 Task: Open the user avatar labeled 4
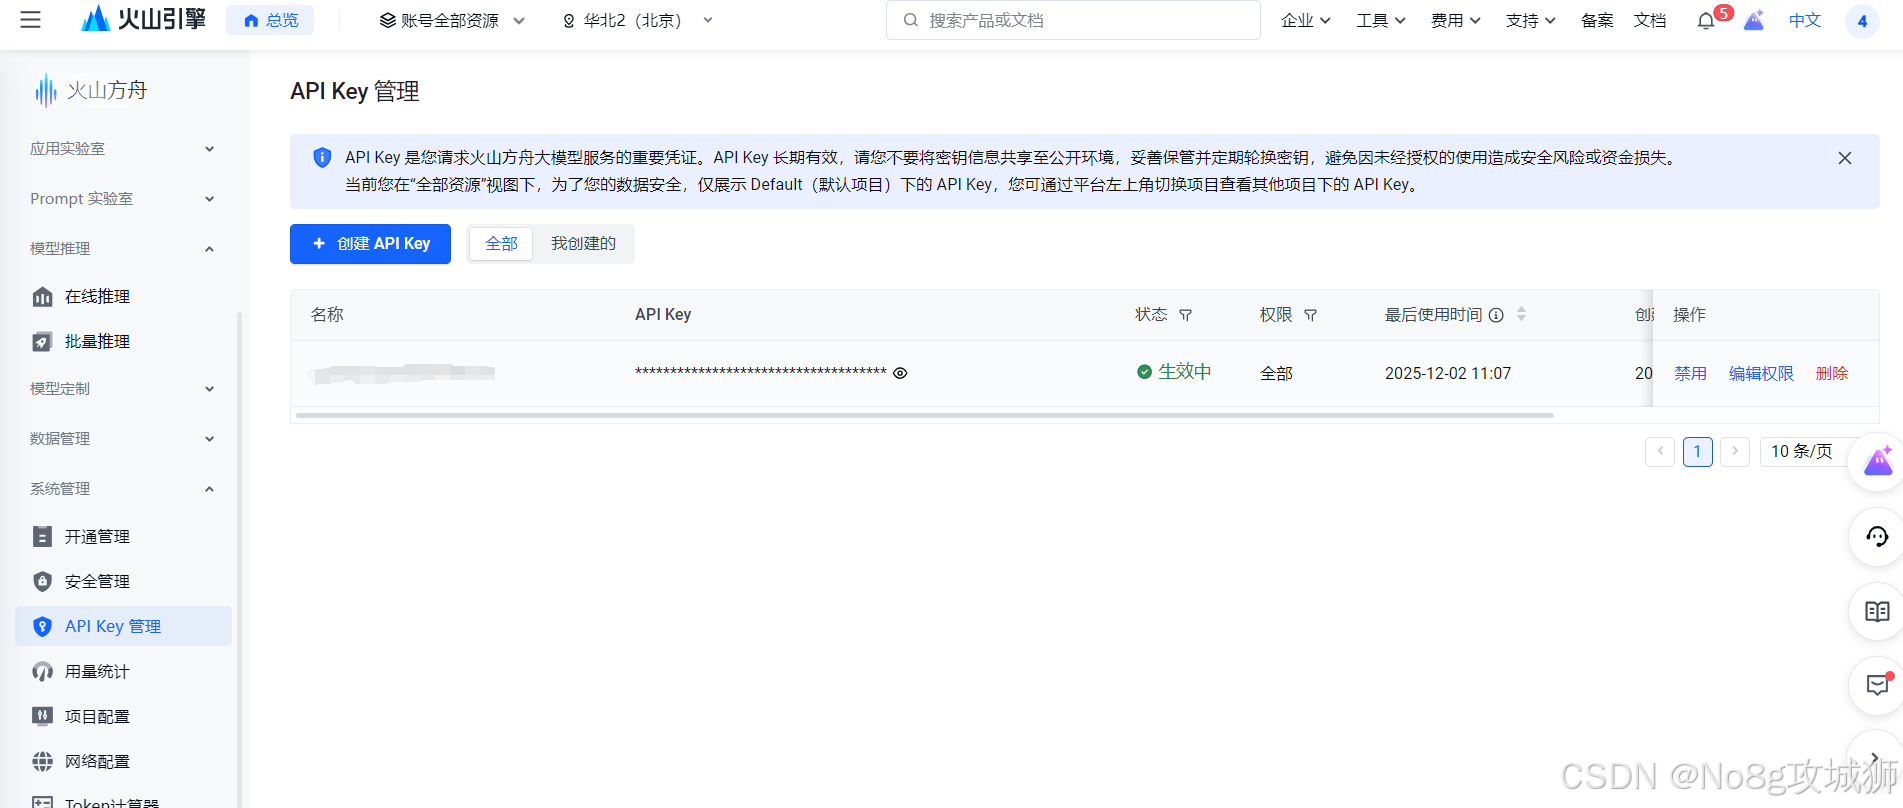pyautogui.click(x=1862, y=21)
